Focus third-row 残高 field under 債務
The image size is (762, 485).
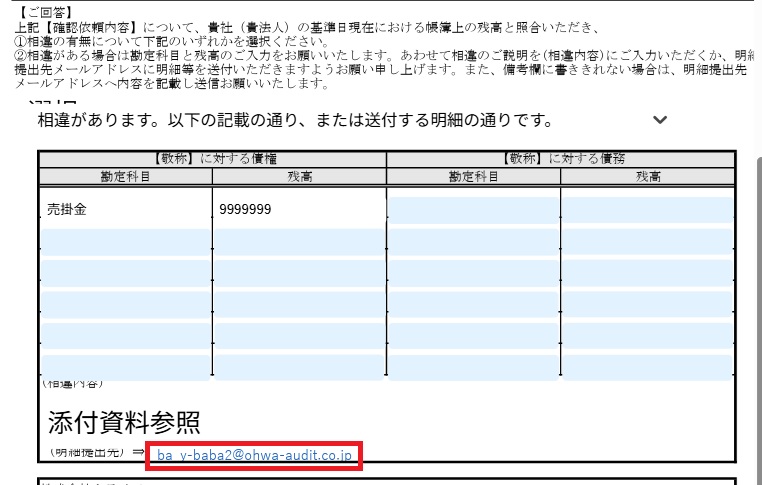click(647, 273)
